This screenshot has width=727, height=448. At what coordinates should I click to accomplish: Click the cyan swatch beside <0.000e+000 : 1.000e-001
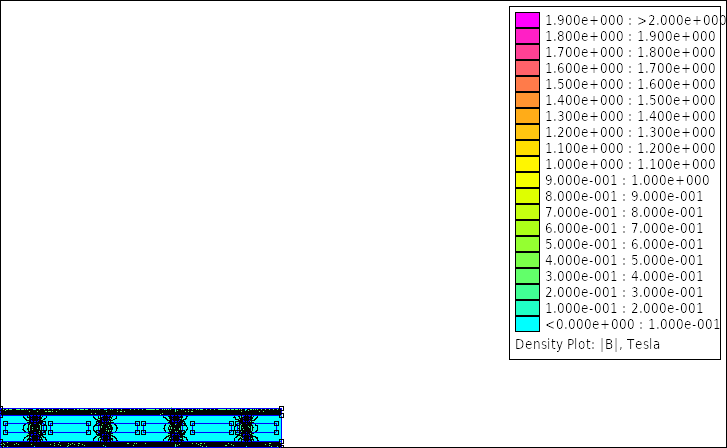pos(528,324)
